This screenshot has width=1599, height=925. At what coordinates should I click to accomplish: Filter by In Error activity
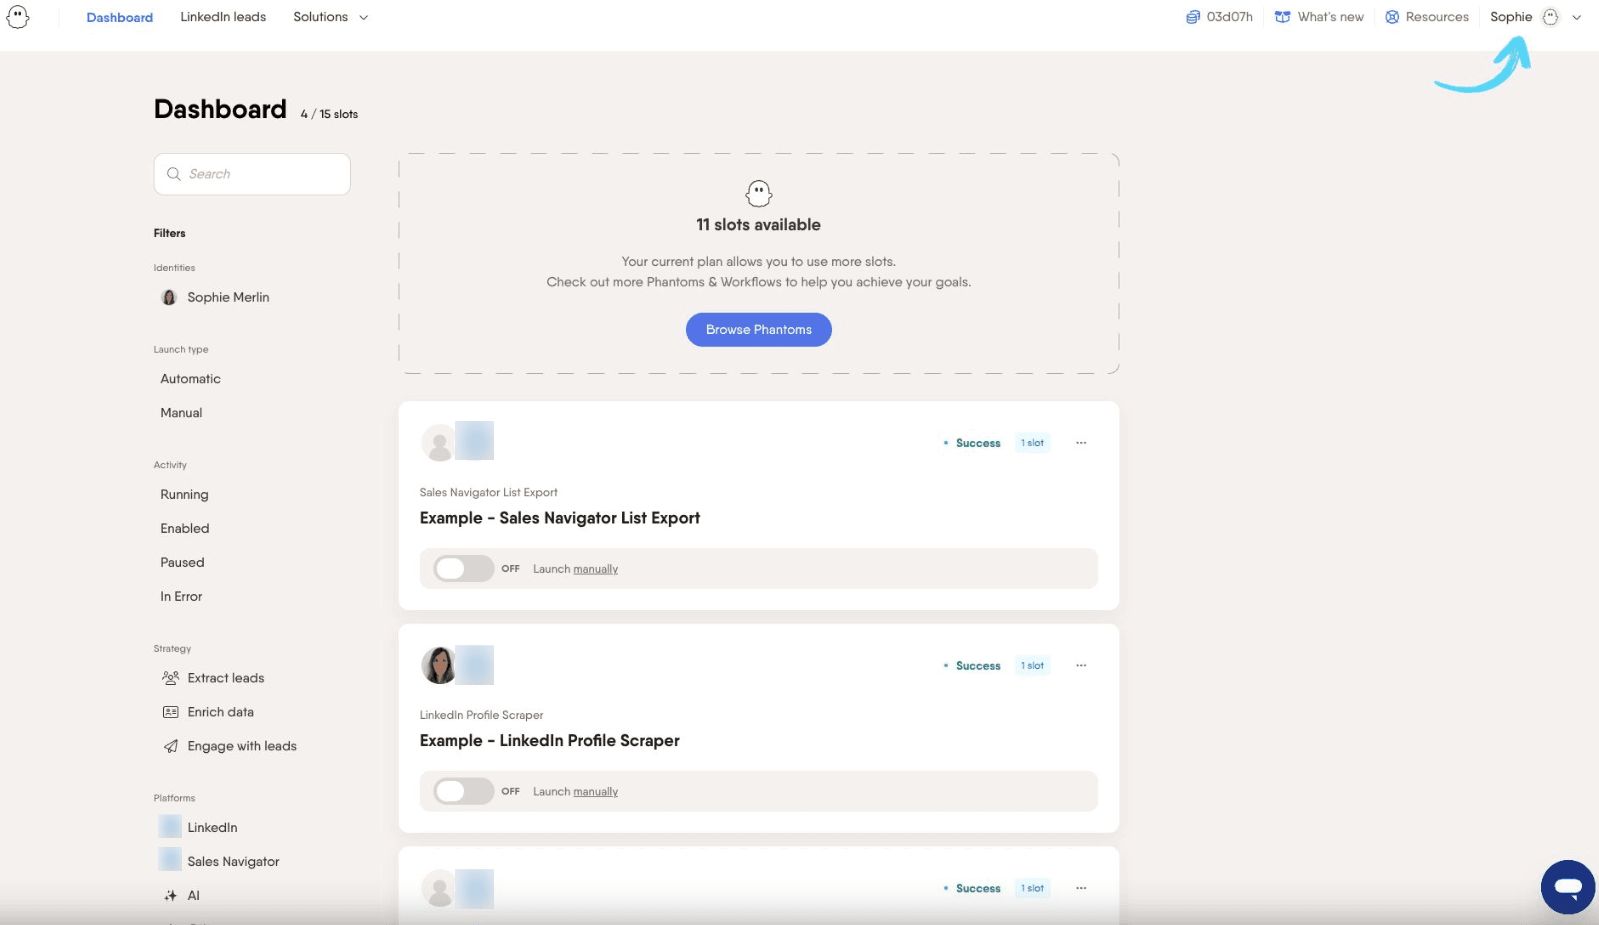pos(181,597)
